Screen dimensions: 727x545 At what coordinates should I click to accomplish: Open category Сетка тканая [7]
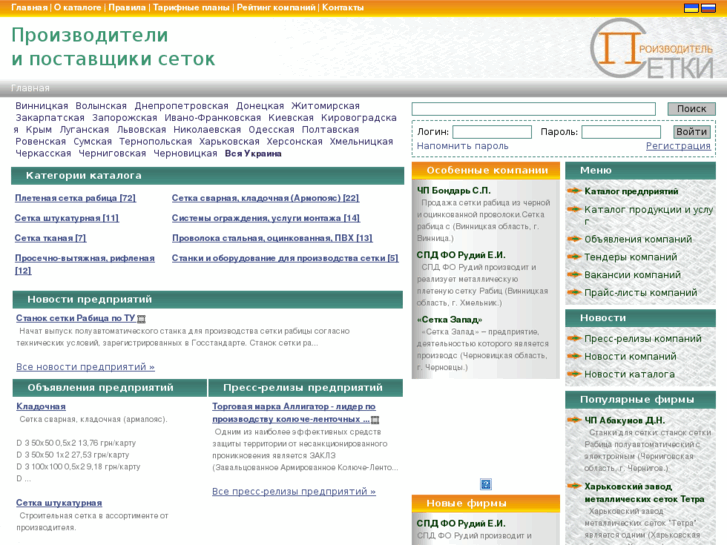[x=51, y=238]
